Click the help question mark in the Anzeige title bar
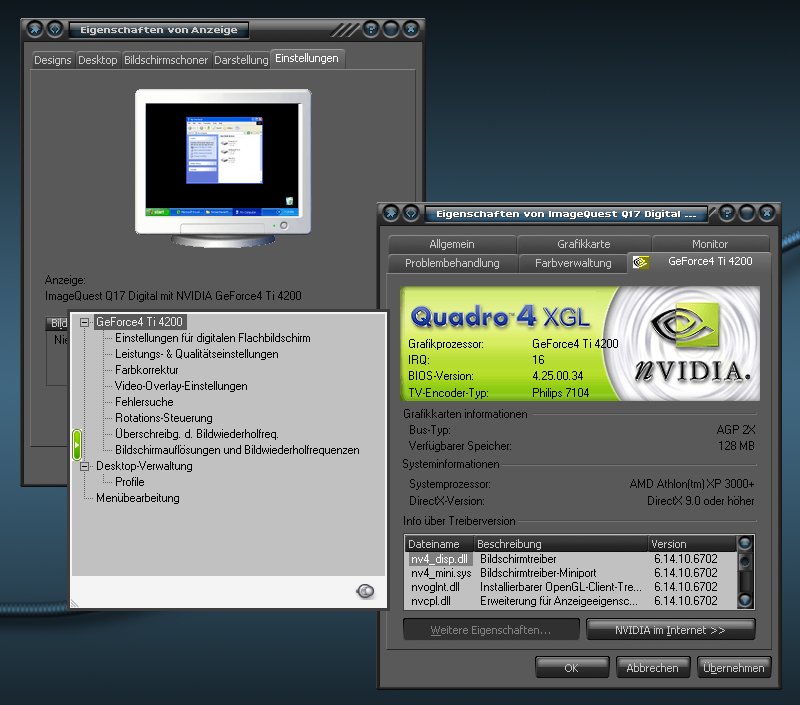This screenshot has height=705, width=800. click(371, 29)
